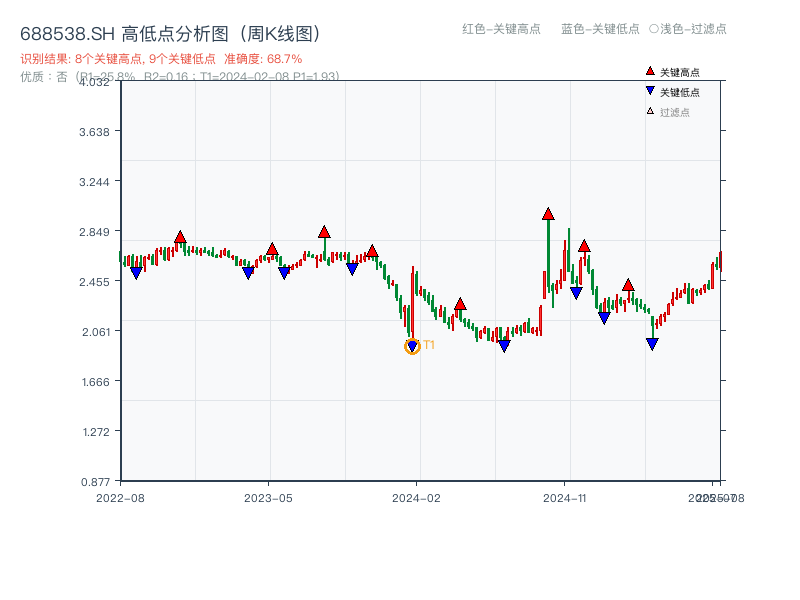
Task: Click the tallest red key-high marker
Action: [548, 214]
